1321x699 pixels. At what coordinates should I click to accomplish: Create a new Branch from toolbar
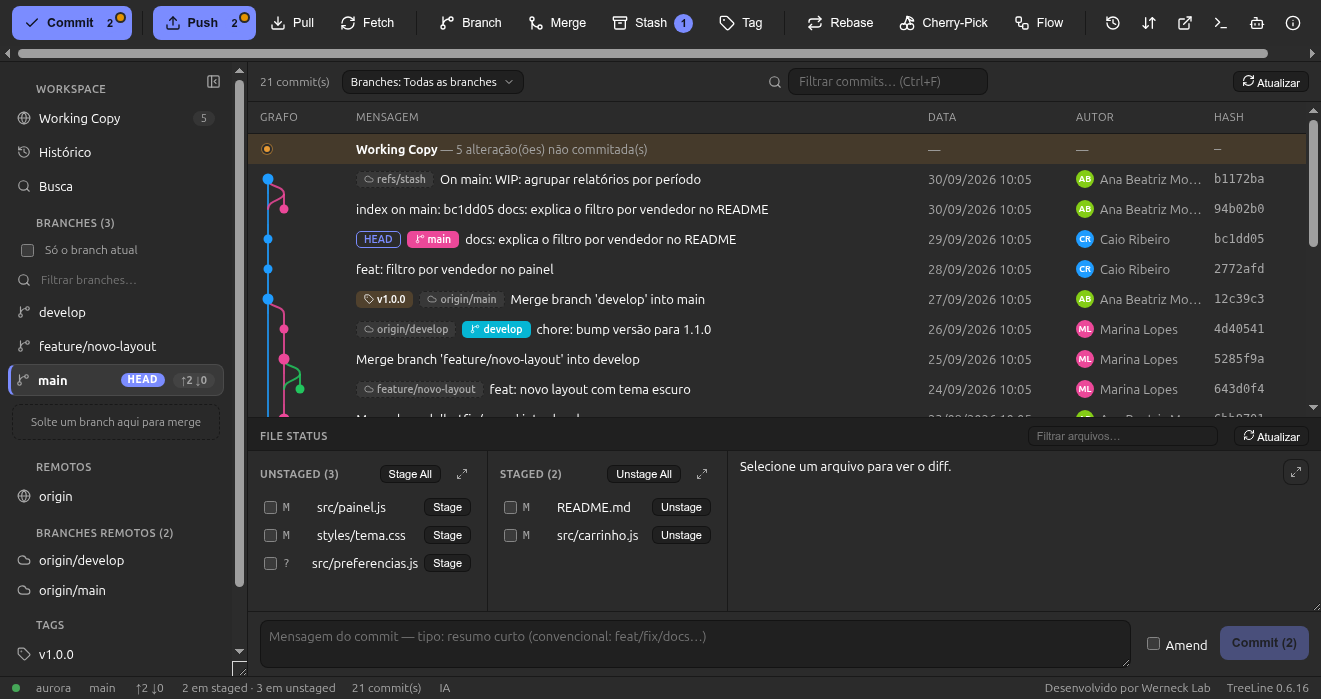click(470, 23)
